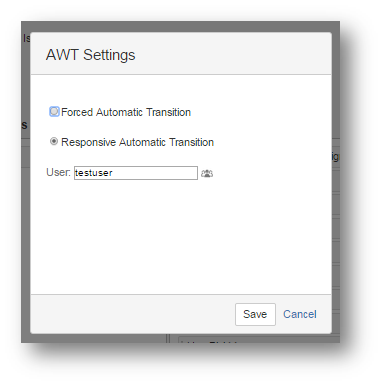Place cursor after 'testuser' in User field

pos(114,173)
